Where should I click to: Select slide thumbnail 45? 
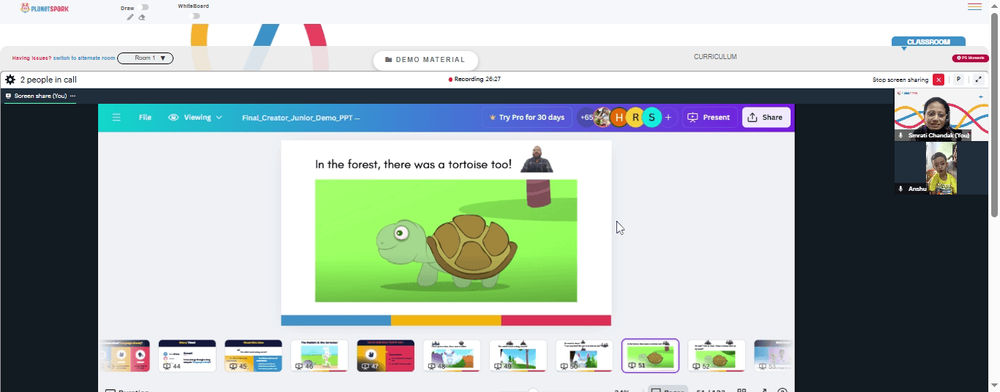[253, 356]
